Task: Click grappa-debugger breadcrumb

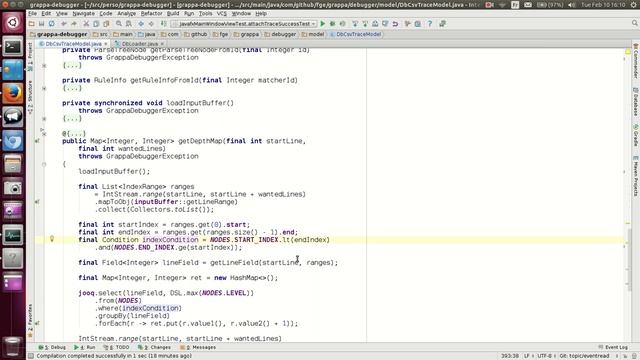Action: click(58, 34)
